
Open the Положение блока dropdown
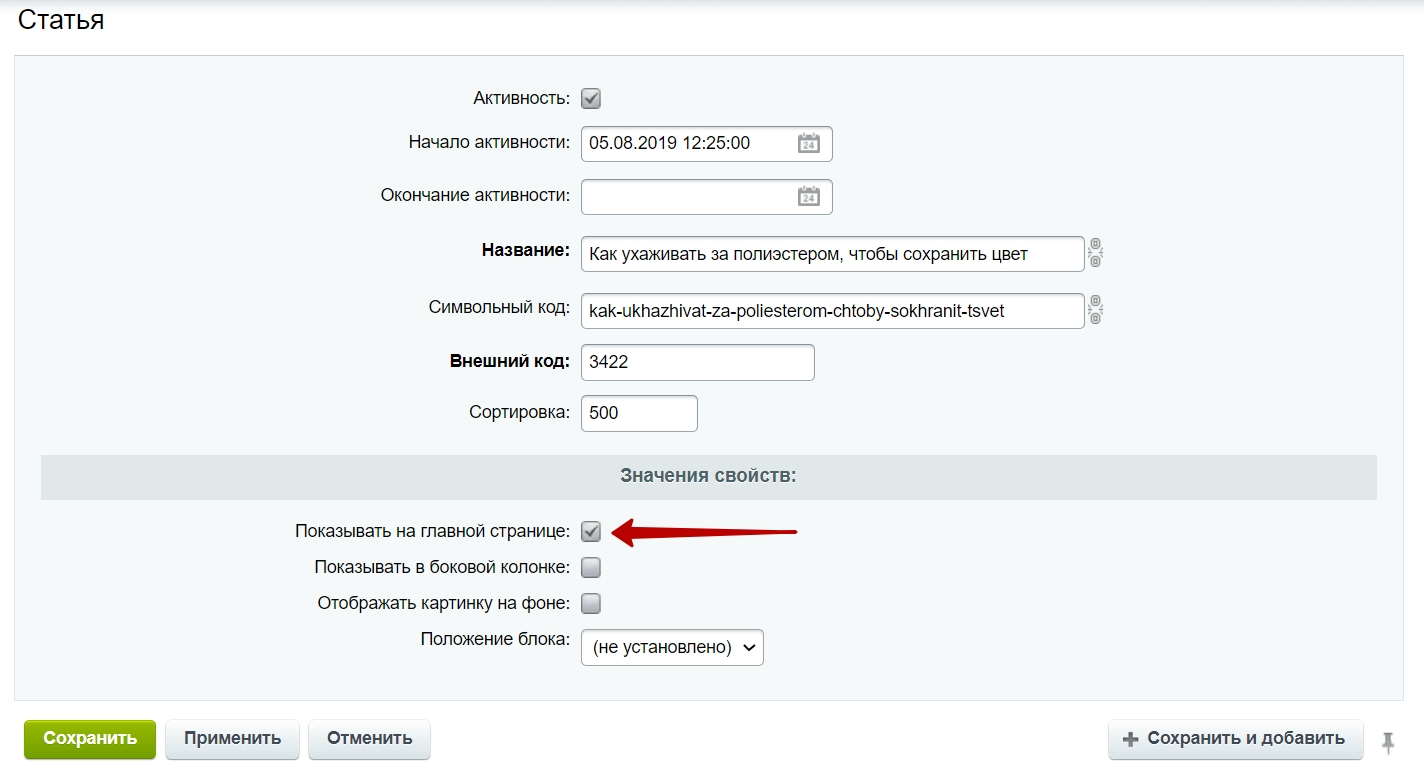(x=672, y=647)
